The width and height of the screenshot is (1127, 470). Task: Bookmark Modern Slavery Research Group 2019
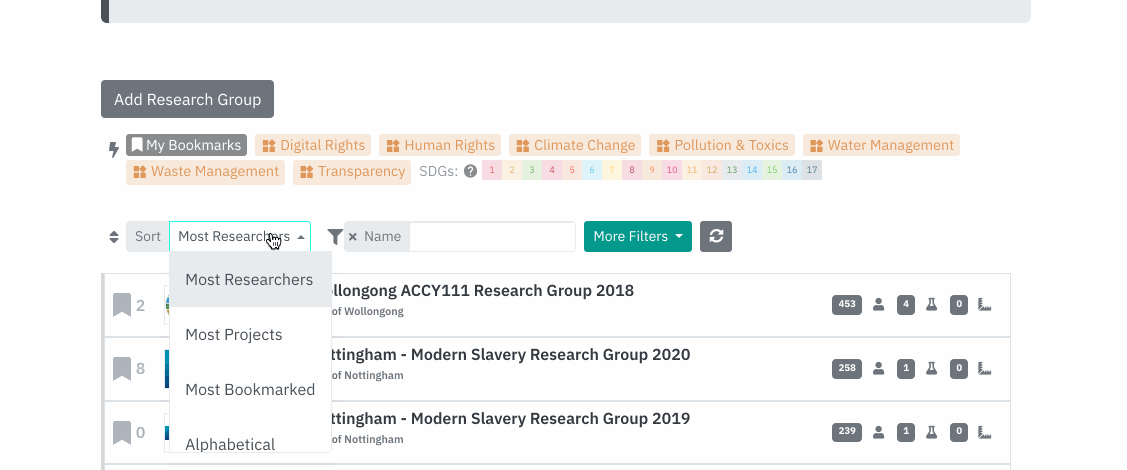(x=122, y=433)
